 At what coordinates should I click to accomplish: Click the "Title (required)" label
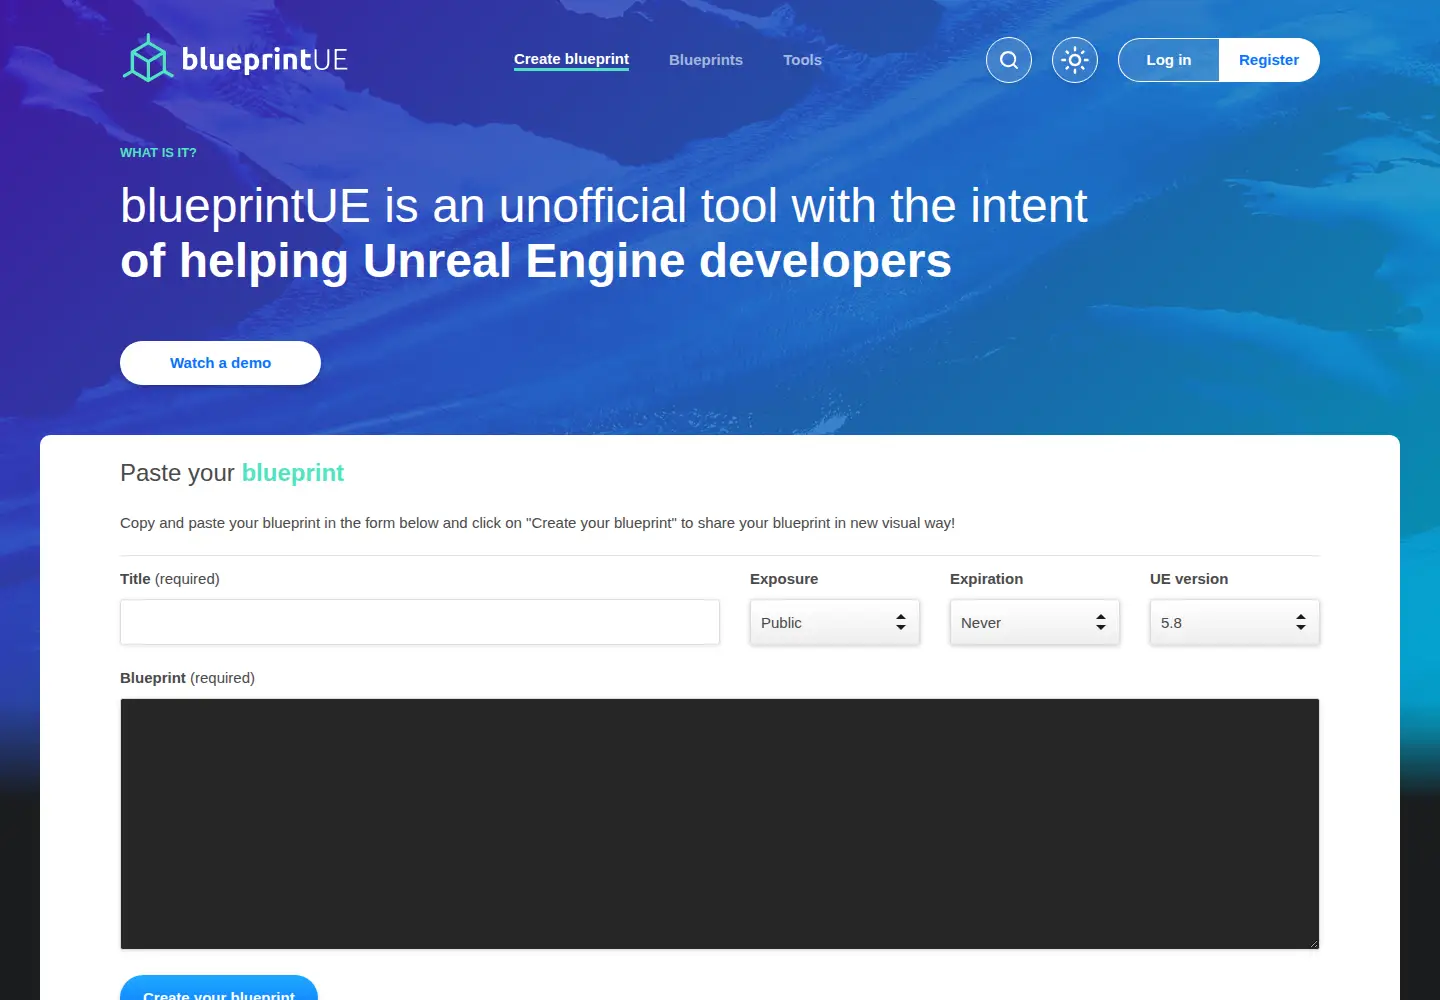coord(170,579)
